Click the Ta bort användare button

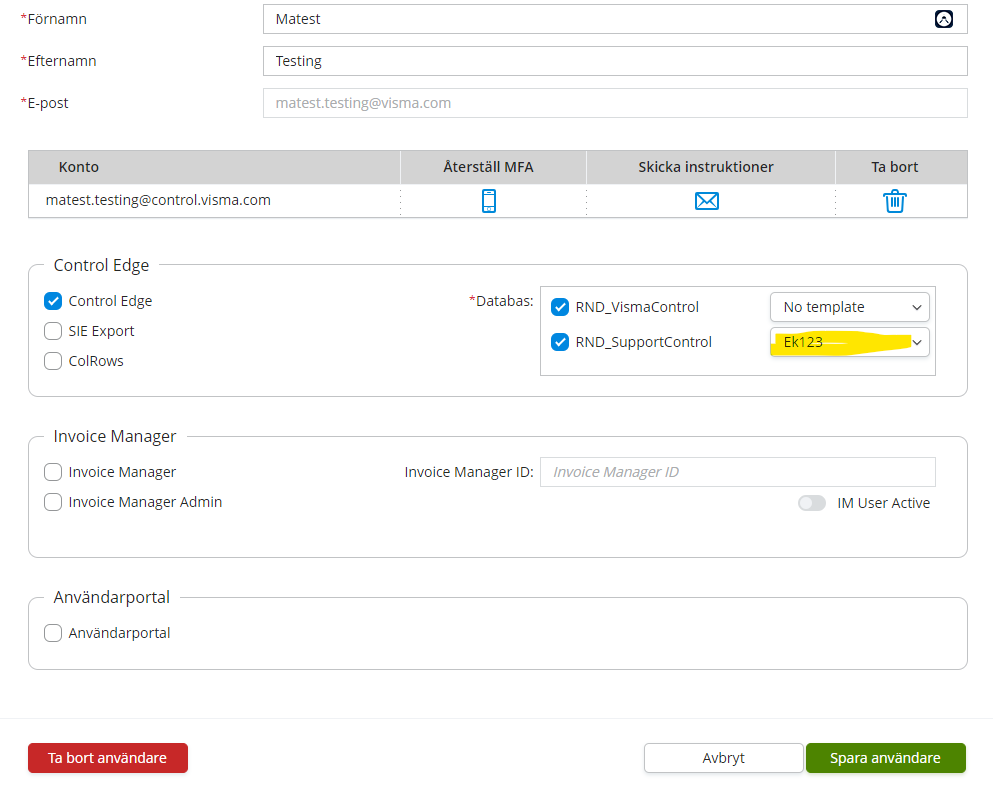click(x=108, y=758)
